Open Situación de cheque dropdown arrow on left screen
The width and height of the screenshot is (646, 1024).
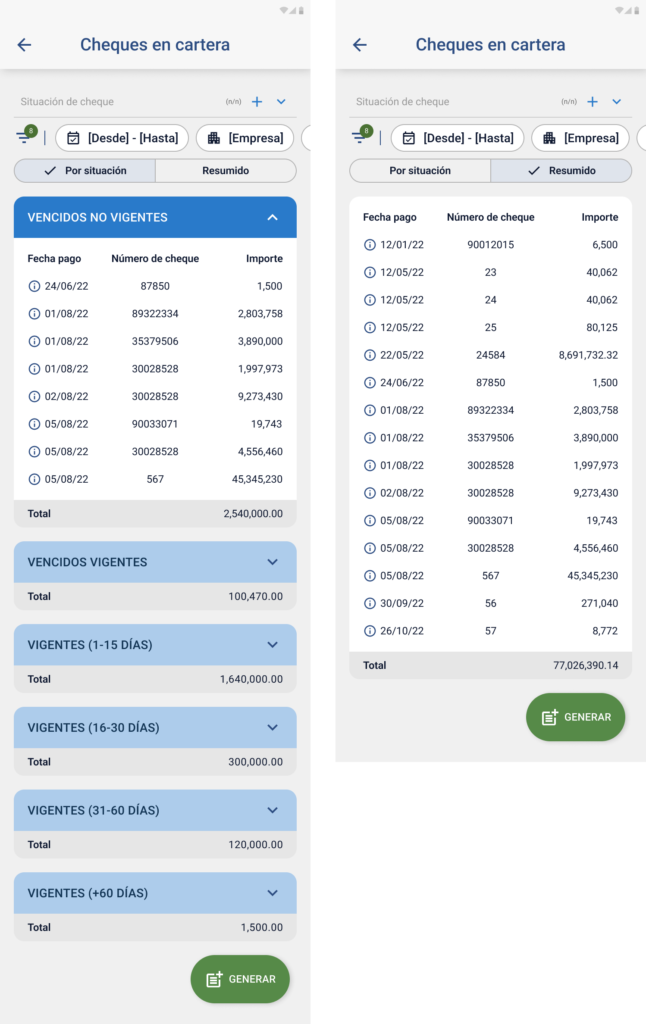pyautogui.click(x=281, y=102)
